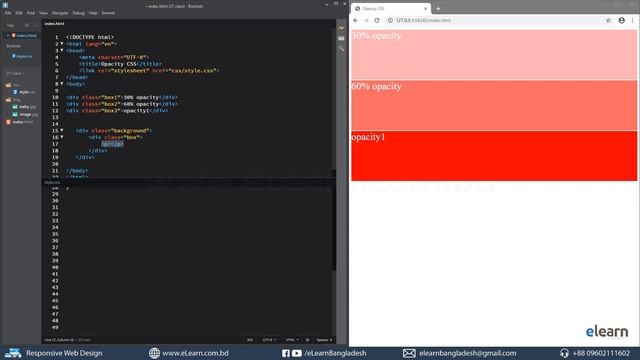Viewport: 640px width, 360px height.
Task: Open the Spaces indentation dropdown
Action: (x=324, y=340)
